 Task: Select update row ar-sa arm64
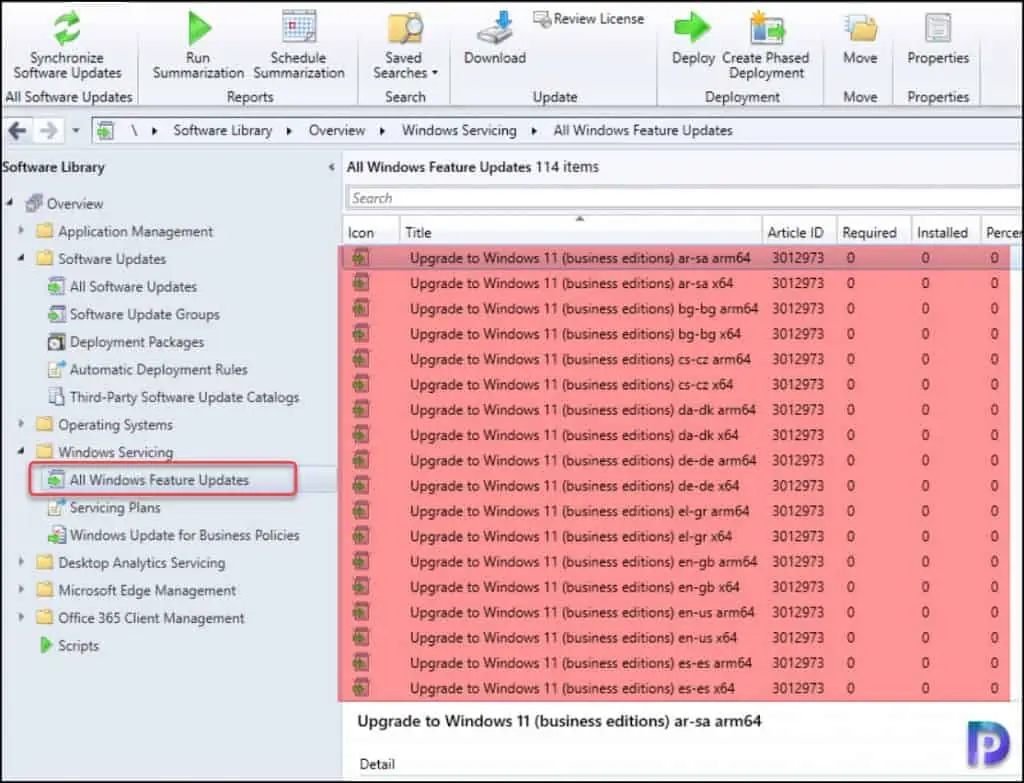click(x=676, y=258)
